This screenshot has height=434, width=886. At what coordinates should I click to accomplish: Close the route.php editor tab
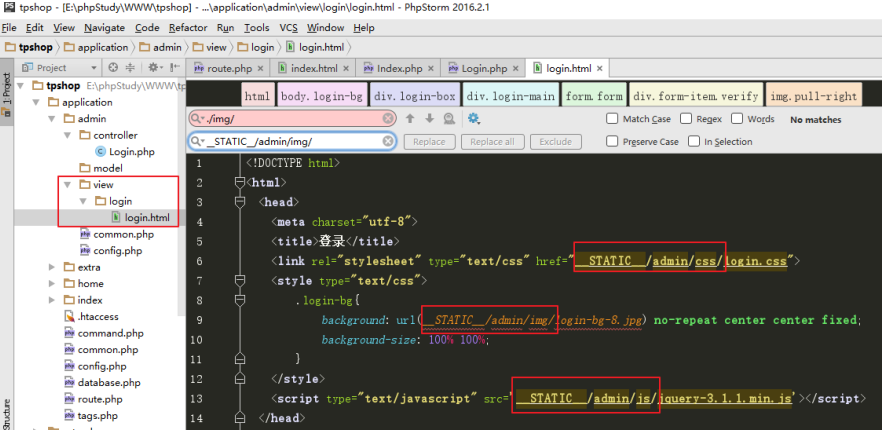260,68
